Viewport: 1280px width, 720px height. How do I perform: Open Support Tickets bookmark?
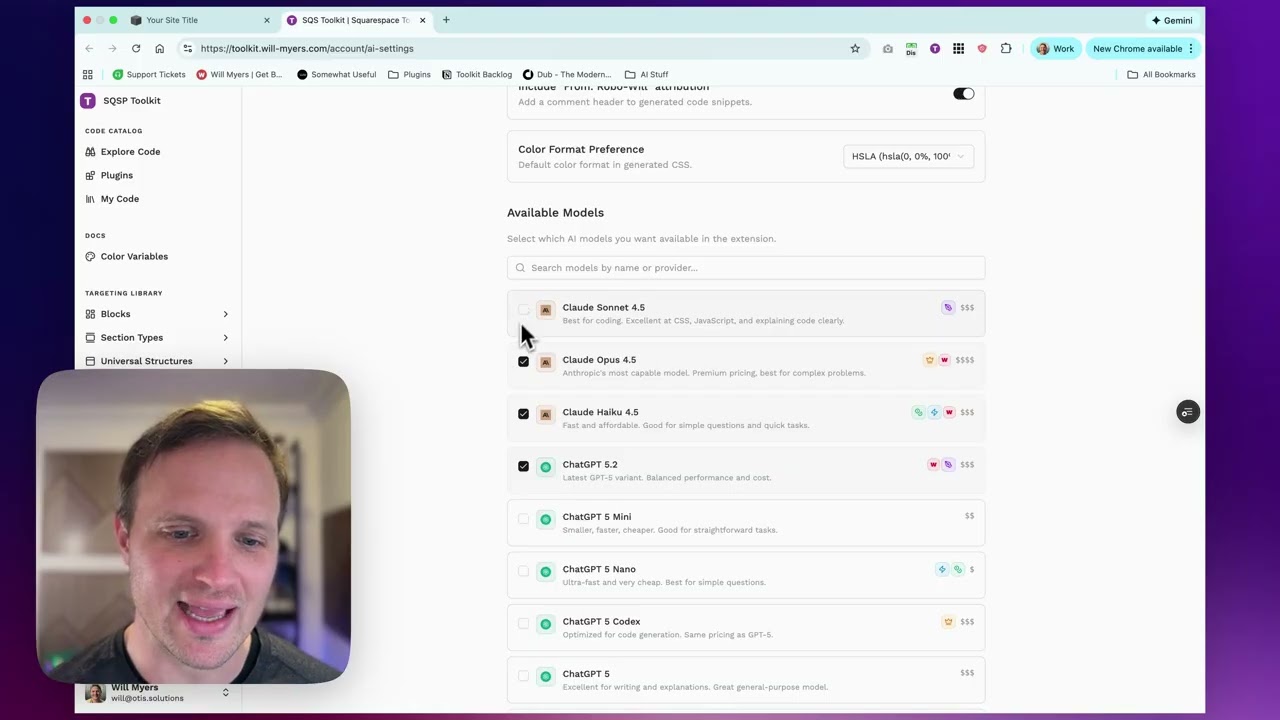[149, 74]
